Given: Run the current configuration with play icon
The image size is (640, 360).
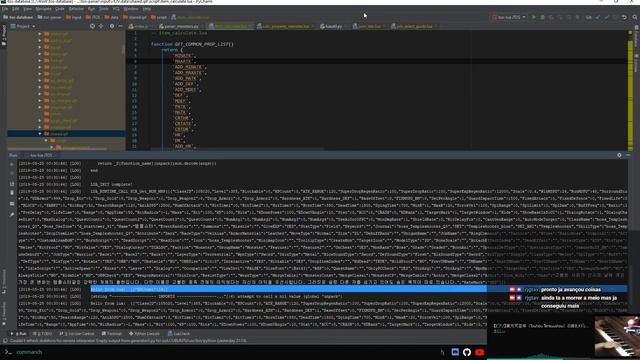Looking at the screenshot, I should (533, 17).
